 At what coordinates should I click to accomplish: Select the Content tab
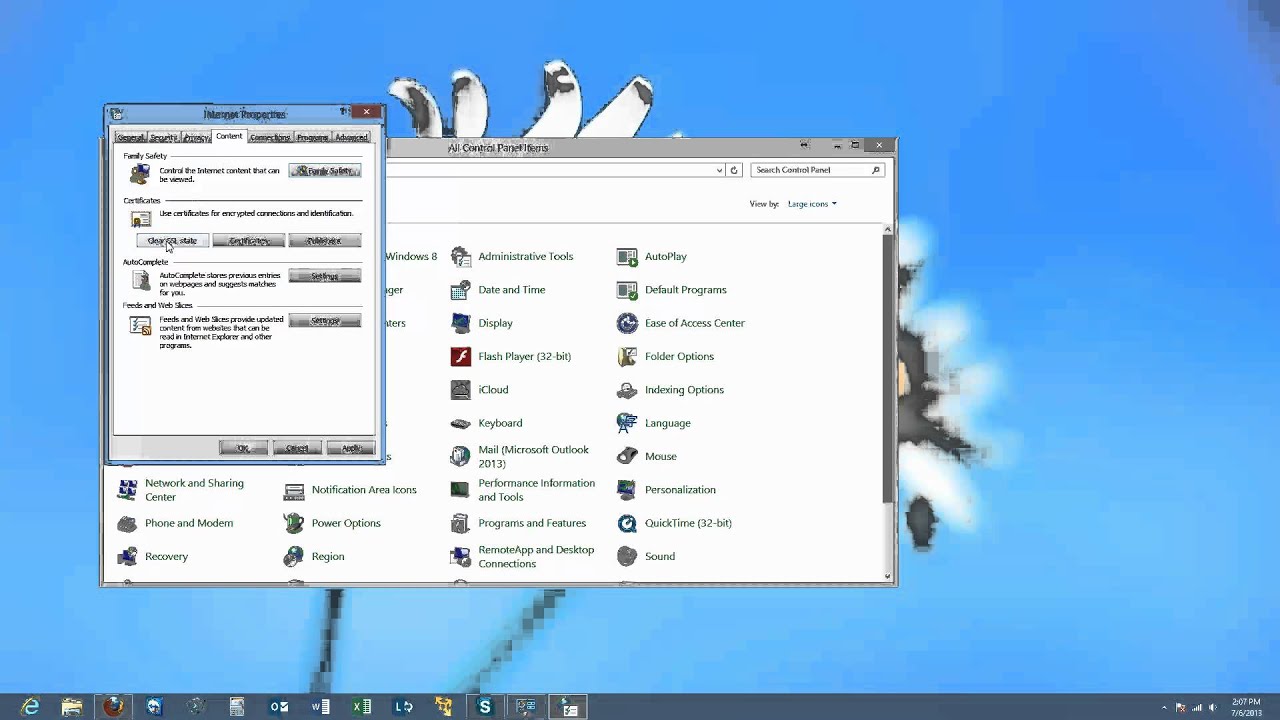click(x=229, y=136)
